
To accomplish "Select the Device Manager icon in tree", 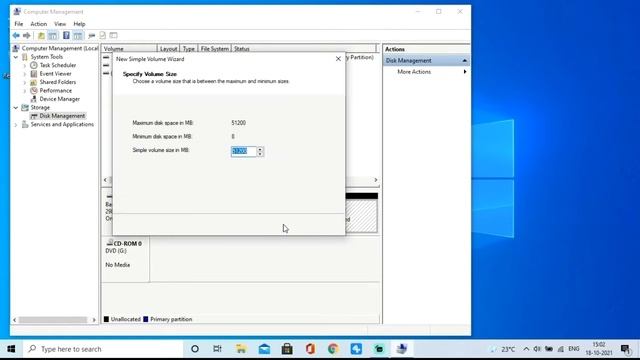I will [34, 99].
